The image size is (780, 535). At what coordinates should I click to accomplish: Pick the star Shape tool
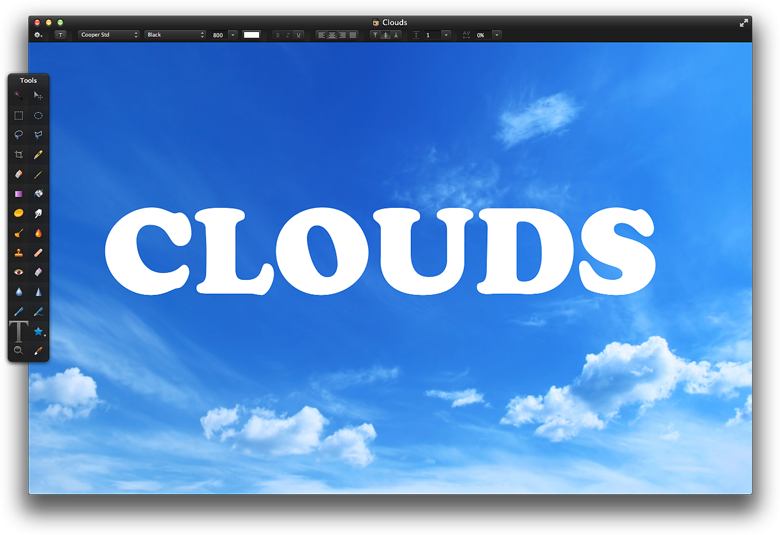point(38,331)
